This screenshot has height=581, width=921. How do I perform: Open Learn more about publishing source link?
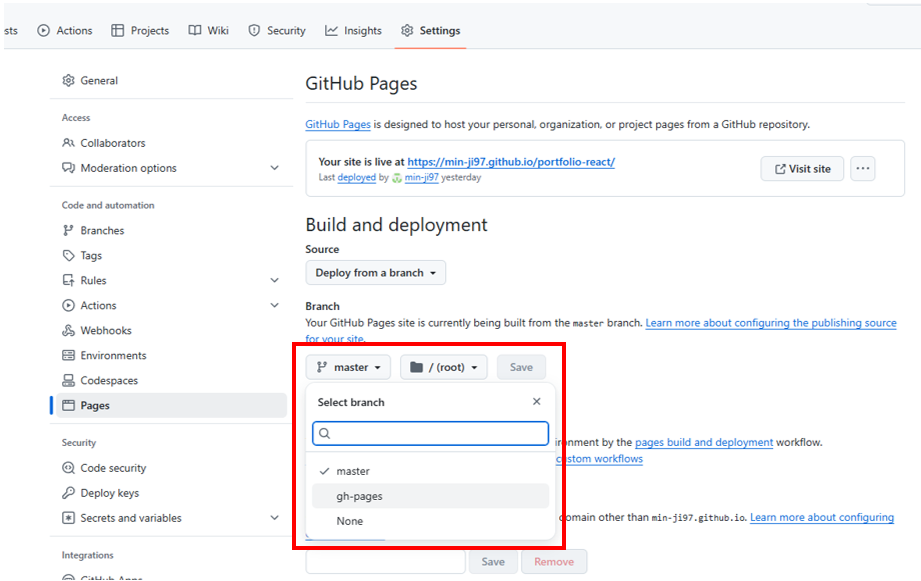pos(771,323)
